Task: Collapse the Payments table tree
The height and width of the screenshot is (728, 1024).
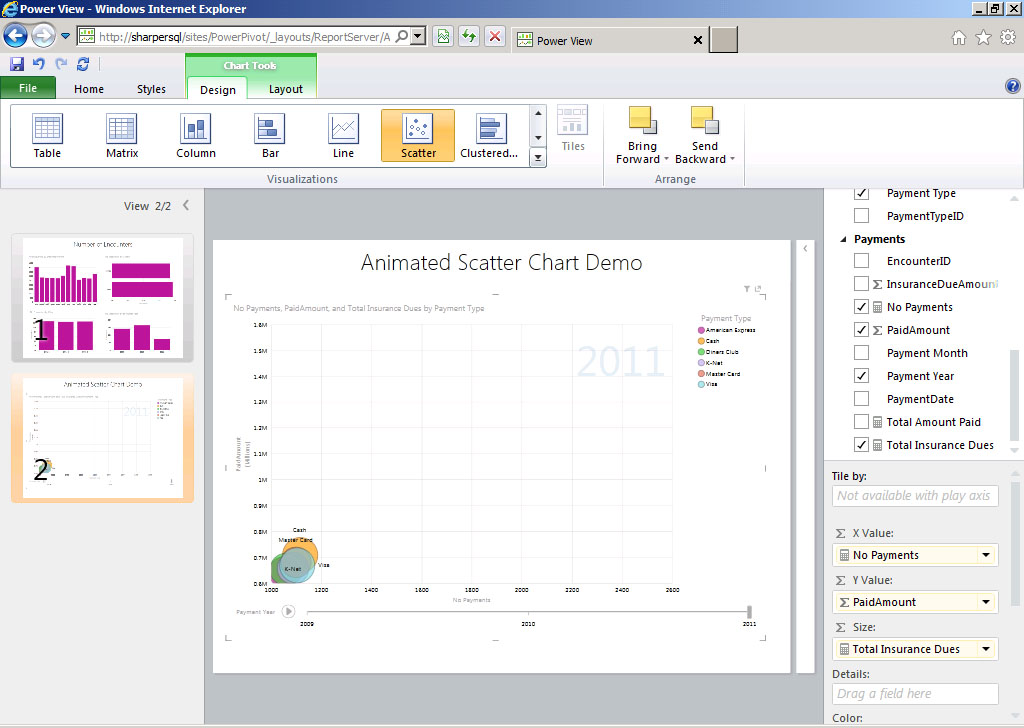Action: pos(843,239)
